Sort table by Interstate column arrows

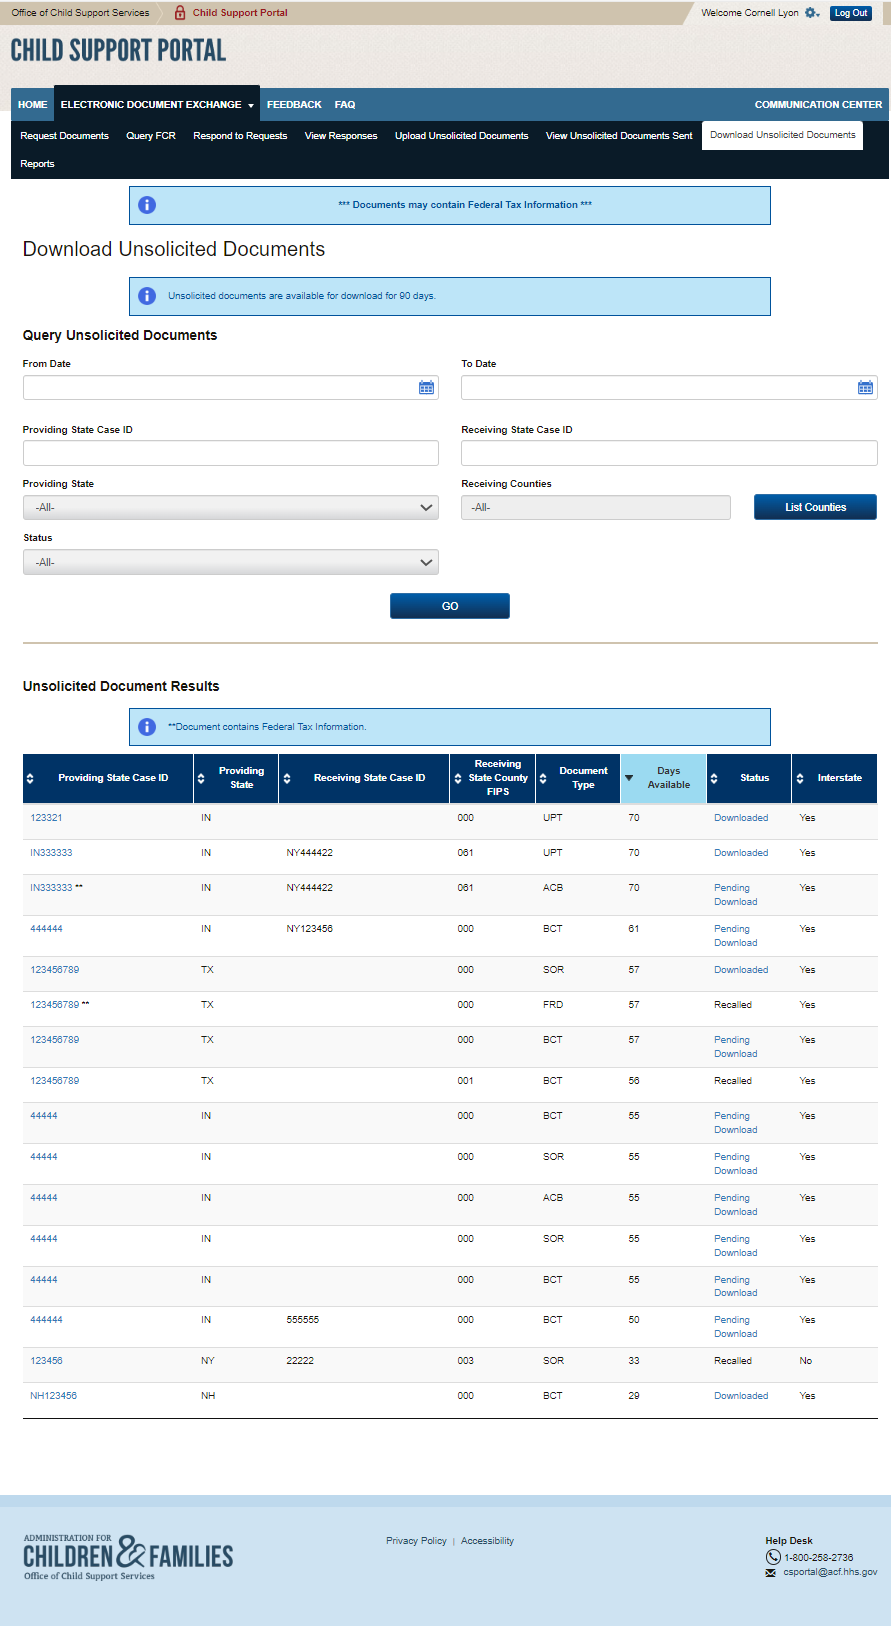(800, 778)
